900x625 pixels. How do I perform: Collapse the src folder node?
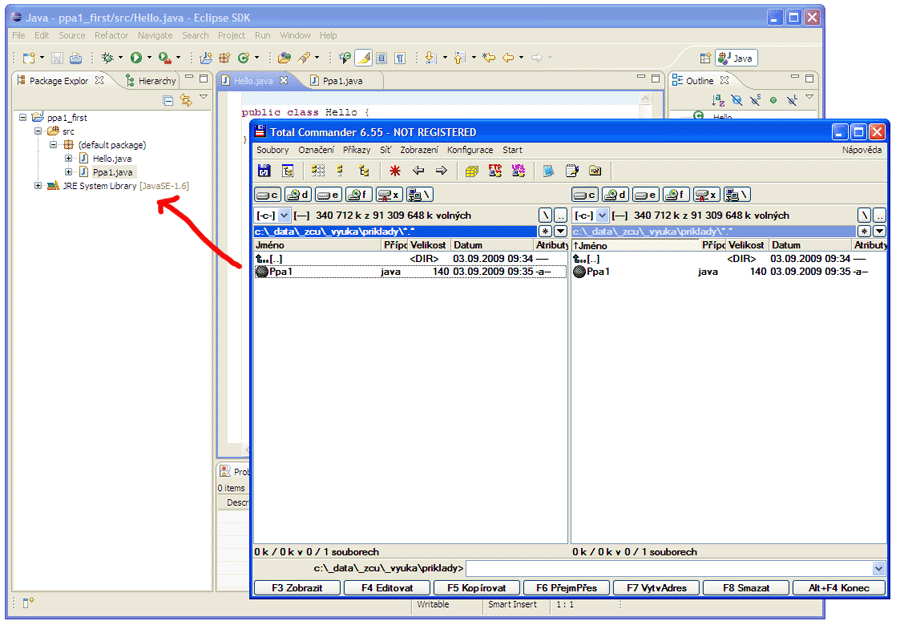click(x=38, y=131)
